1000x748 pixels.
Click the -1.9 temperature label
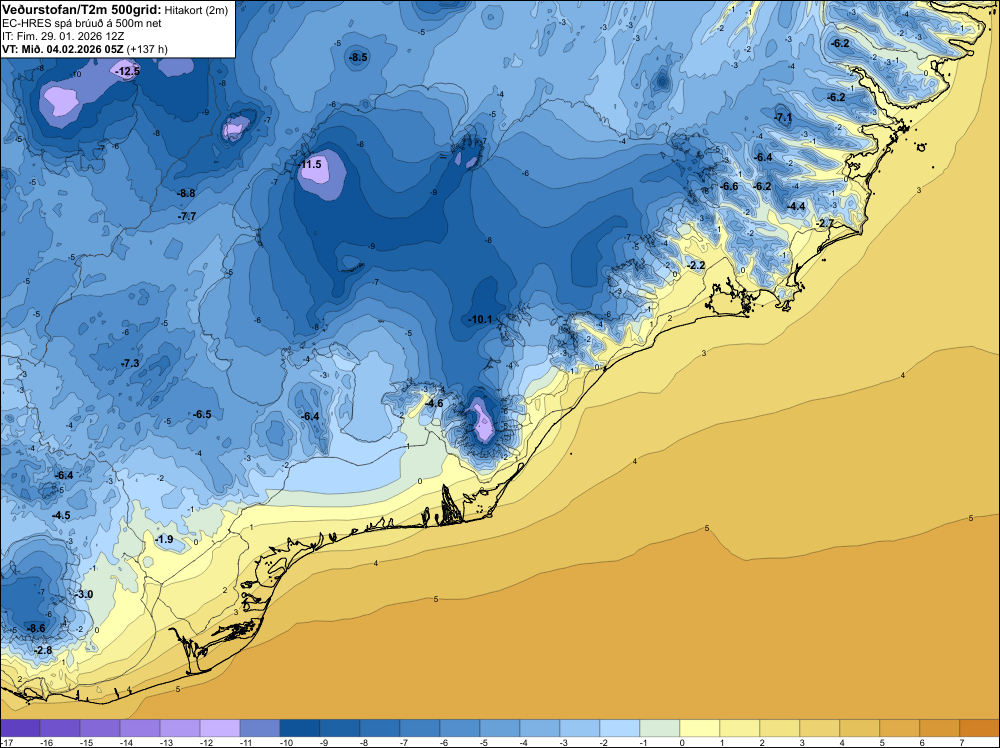tap(164, 539)
